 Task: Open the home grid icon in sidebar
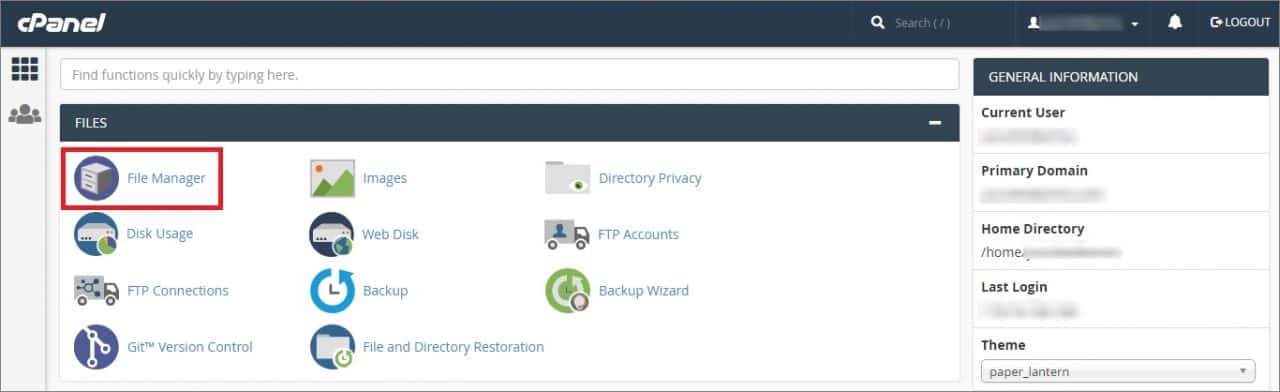pyautogui.click(x=25, y=69)
